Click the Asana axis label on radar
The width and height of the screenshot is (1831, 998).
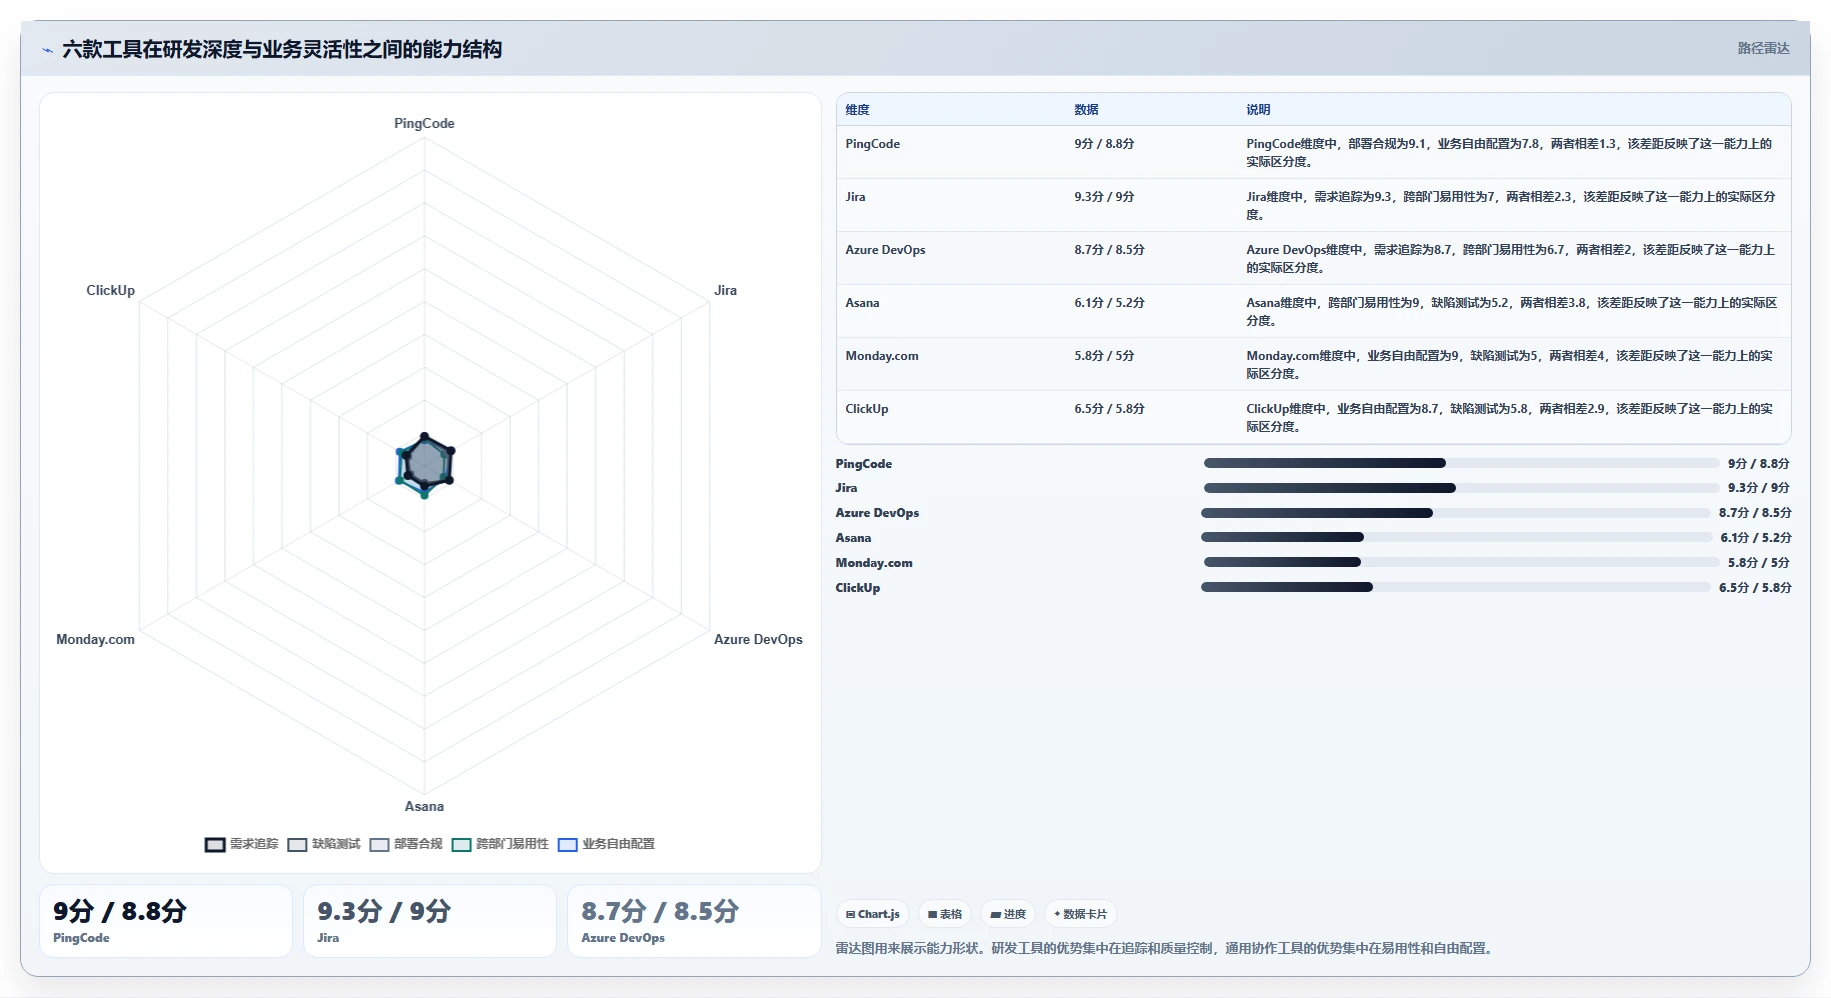[424, 807]
